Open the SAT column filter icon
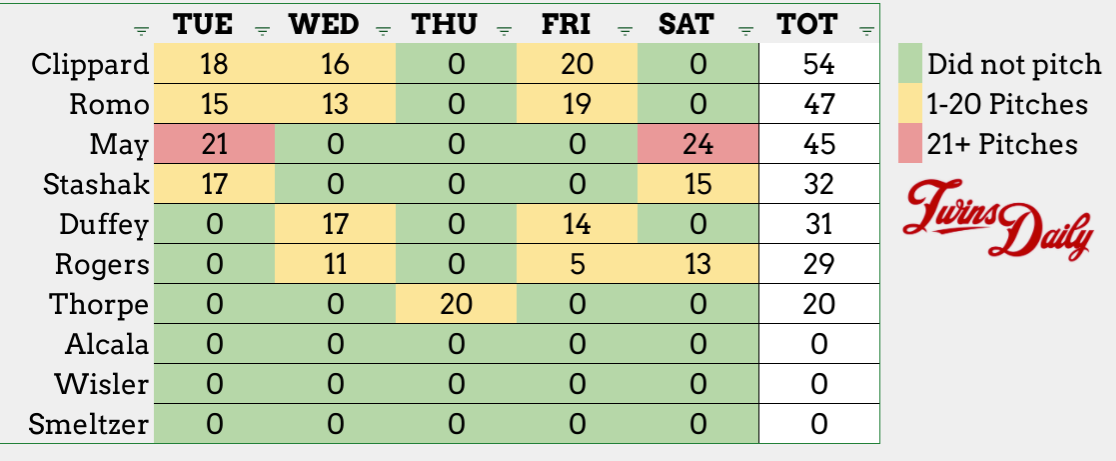This screenshot has width=1116, height=461. (746, 31)
